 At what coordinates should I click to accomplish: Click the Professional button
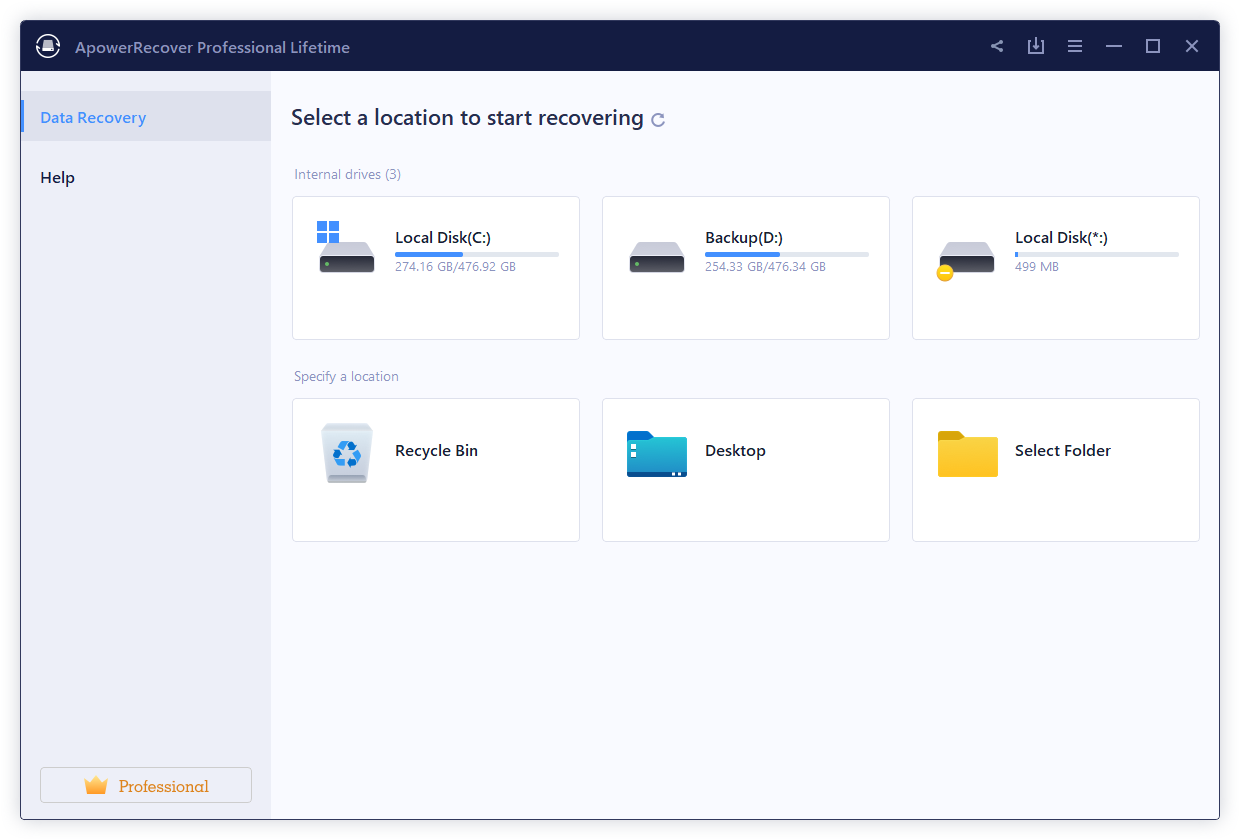pyautogui.click(x=146, y=785)
